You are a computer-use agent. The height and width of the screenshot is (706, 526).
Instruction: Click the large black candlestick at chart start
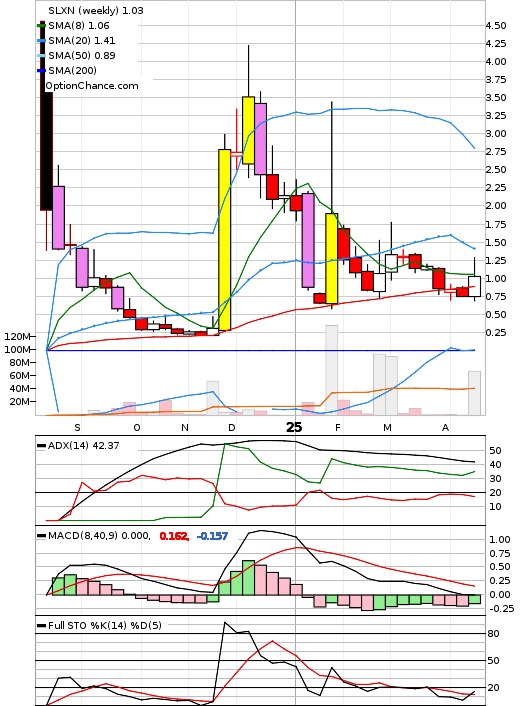46,115
